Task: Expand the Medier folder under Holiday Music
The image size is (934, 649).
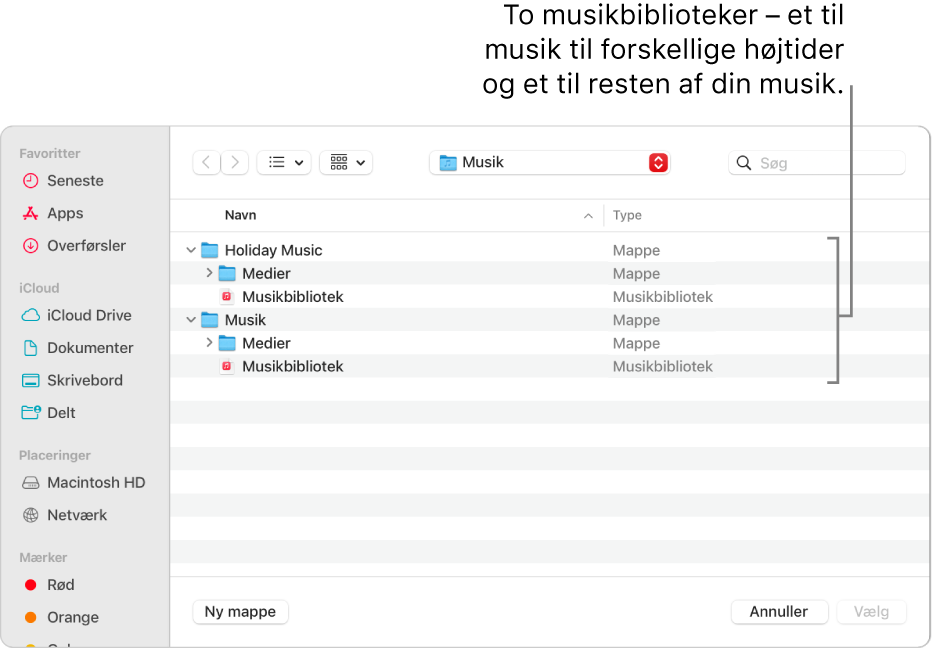Action: click(x=209, y=273)
